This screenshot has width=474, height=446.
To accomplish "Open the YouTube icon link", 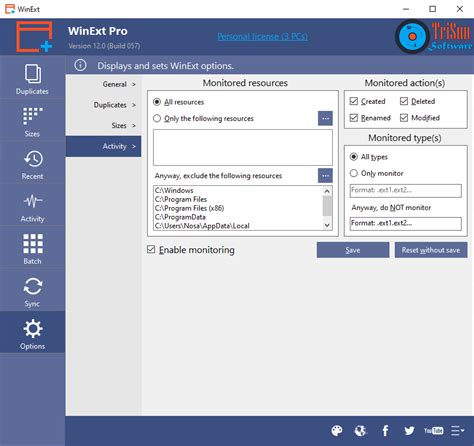I will (433, 431).
